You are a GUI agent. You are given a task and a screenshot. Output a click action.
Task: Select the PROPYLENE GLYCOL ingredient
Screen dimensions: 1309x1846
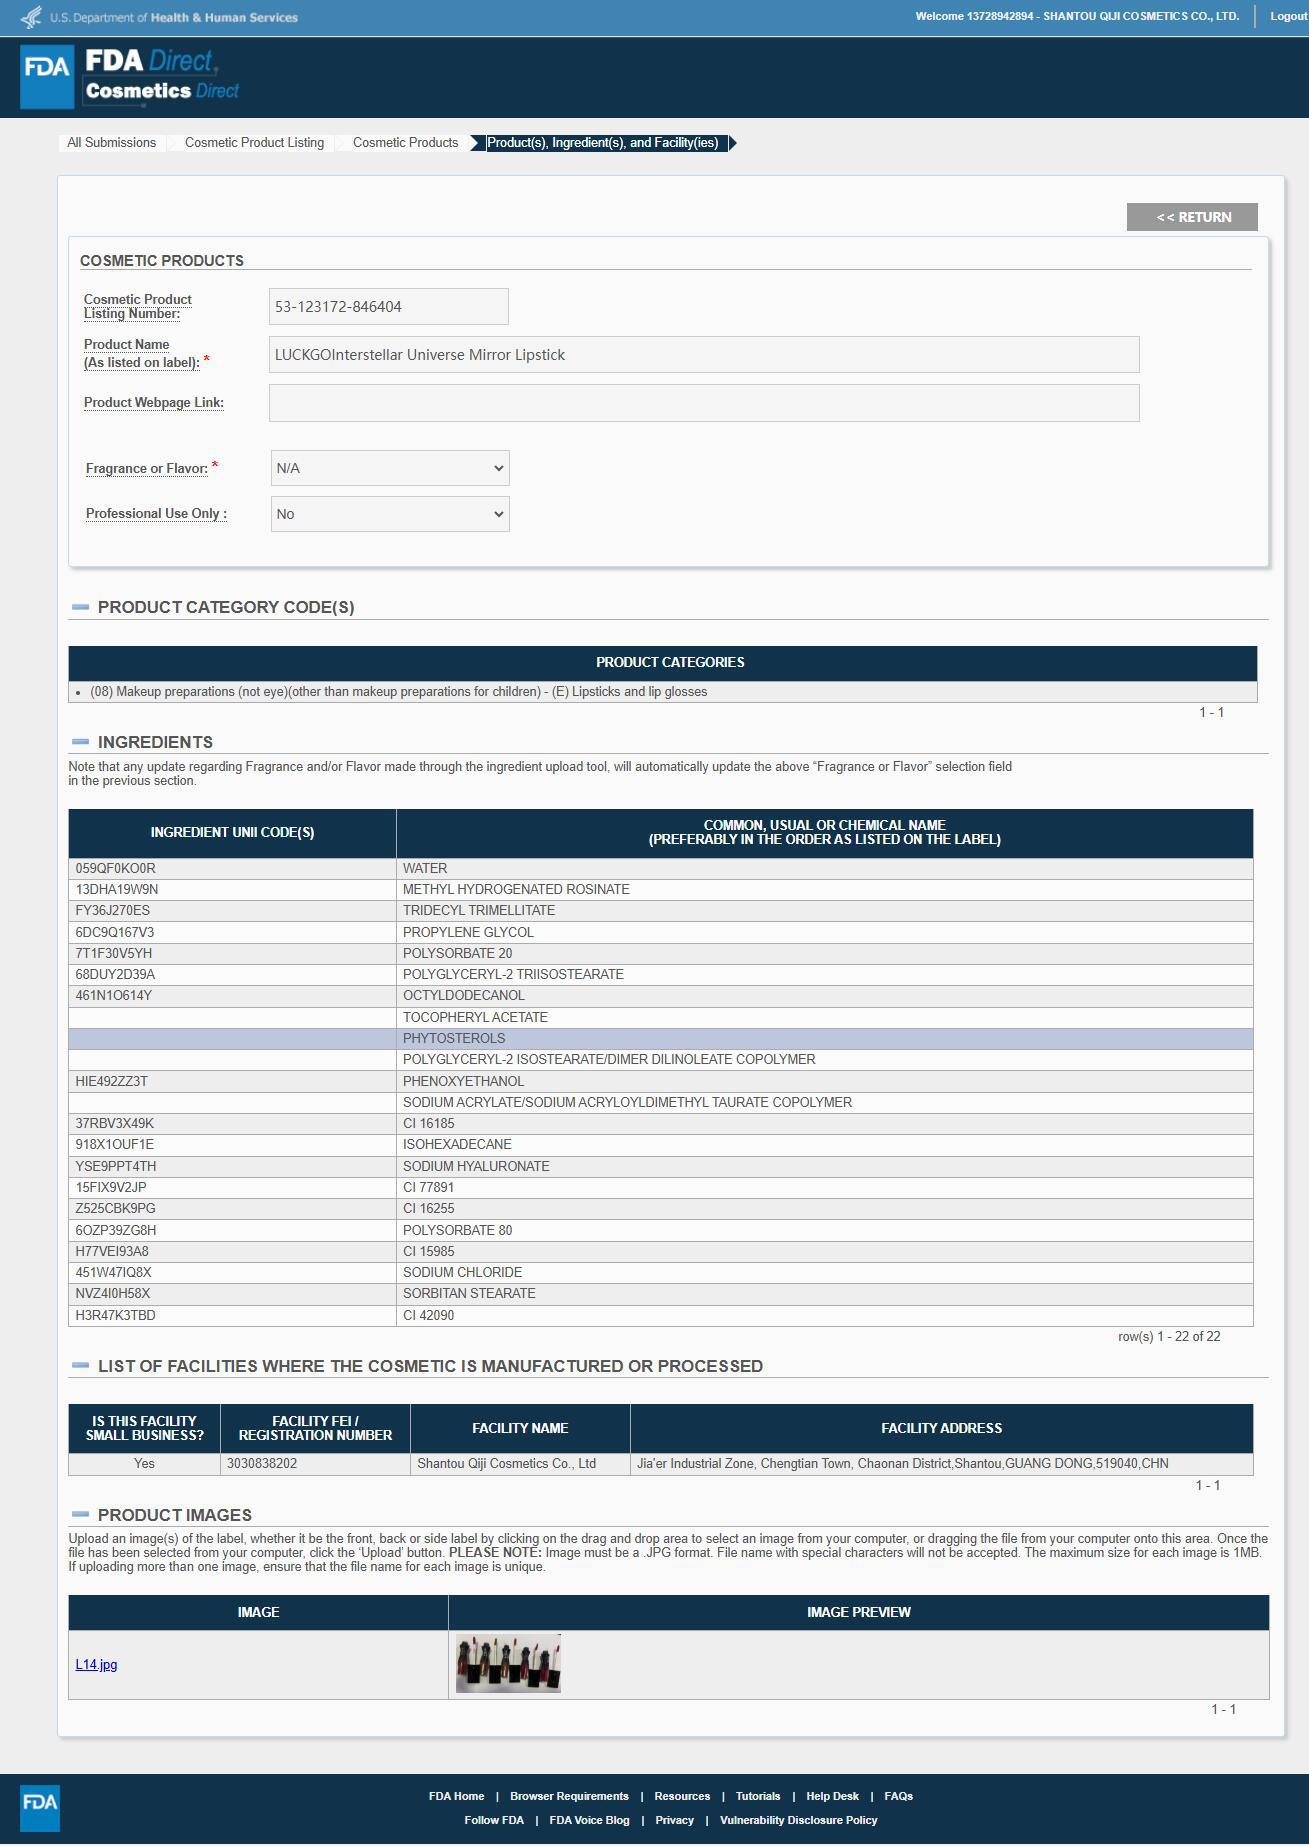[660, 932]
